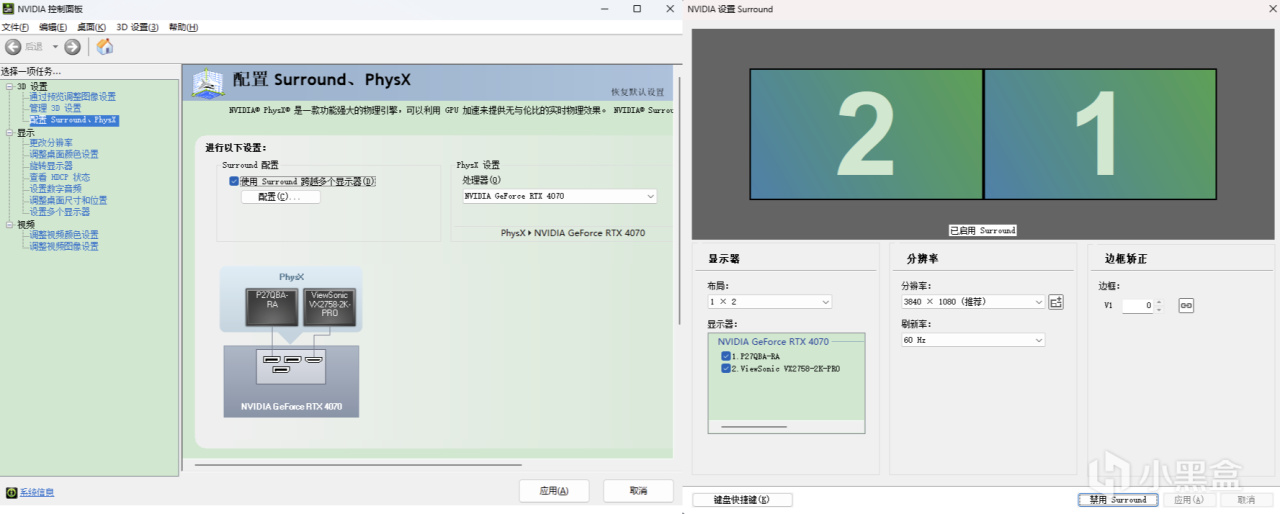Click add custom resolution icon beside 3840 × 1080
Viewport: 1280px width, 514px height.
click(1056, 302)
